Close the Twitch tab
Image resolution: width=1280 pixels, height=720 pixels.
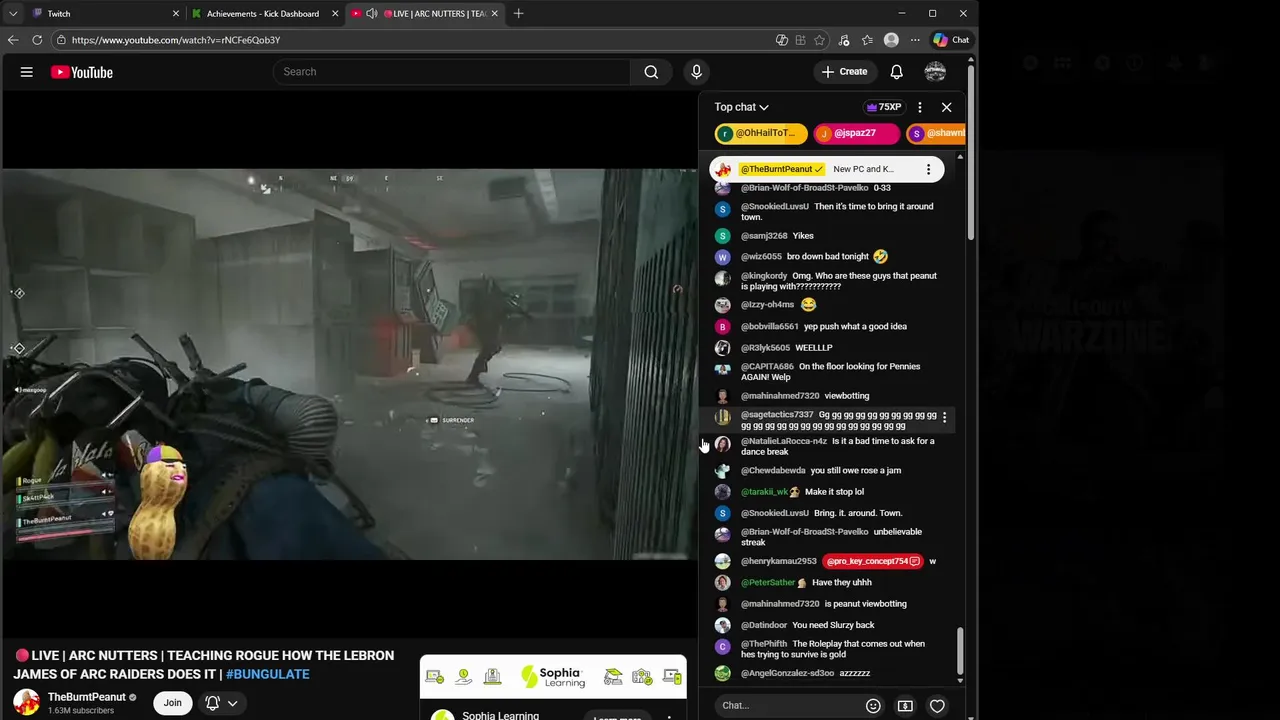coord(176,13)
